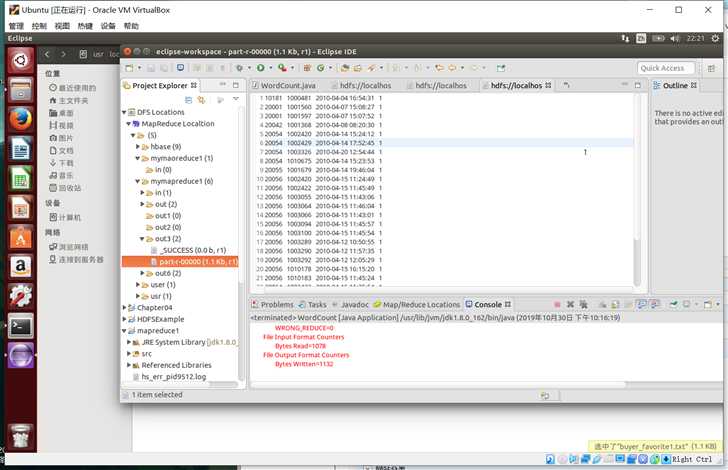Open the Amazon launcher icon

tap(20, 267)
